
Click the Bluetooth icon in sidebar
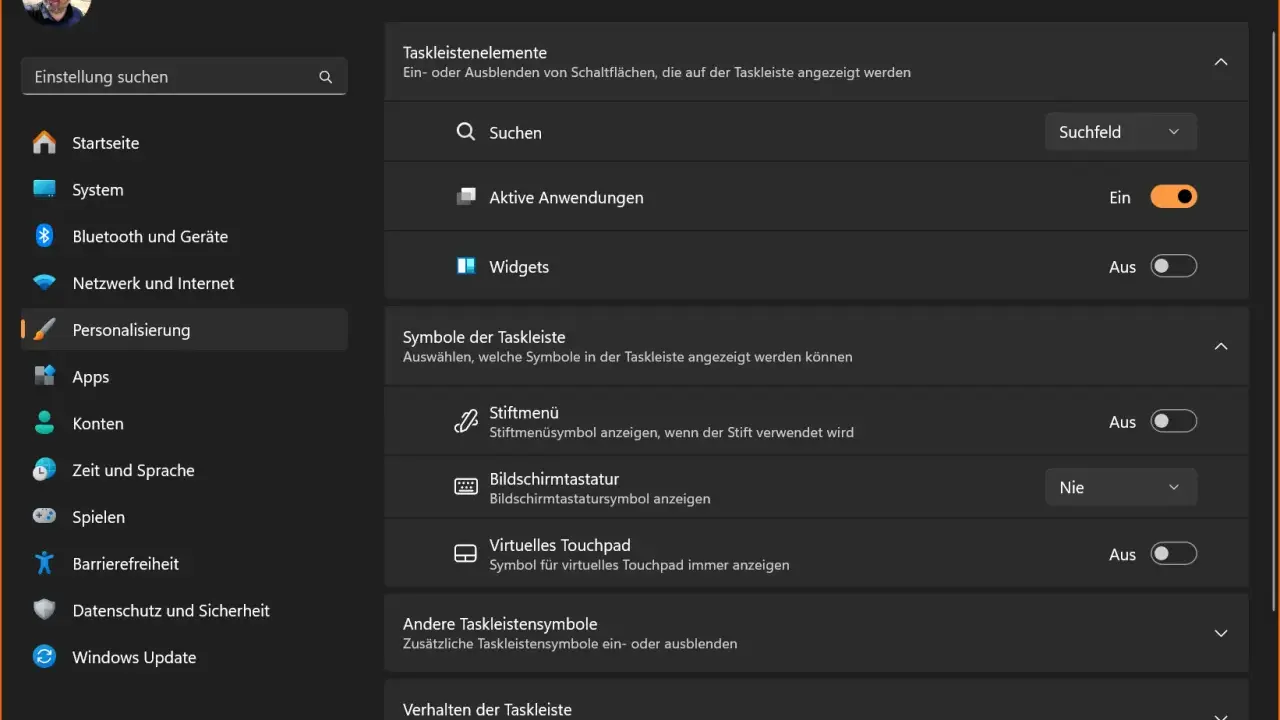click(x=44, y=236)
